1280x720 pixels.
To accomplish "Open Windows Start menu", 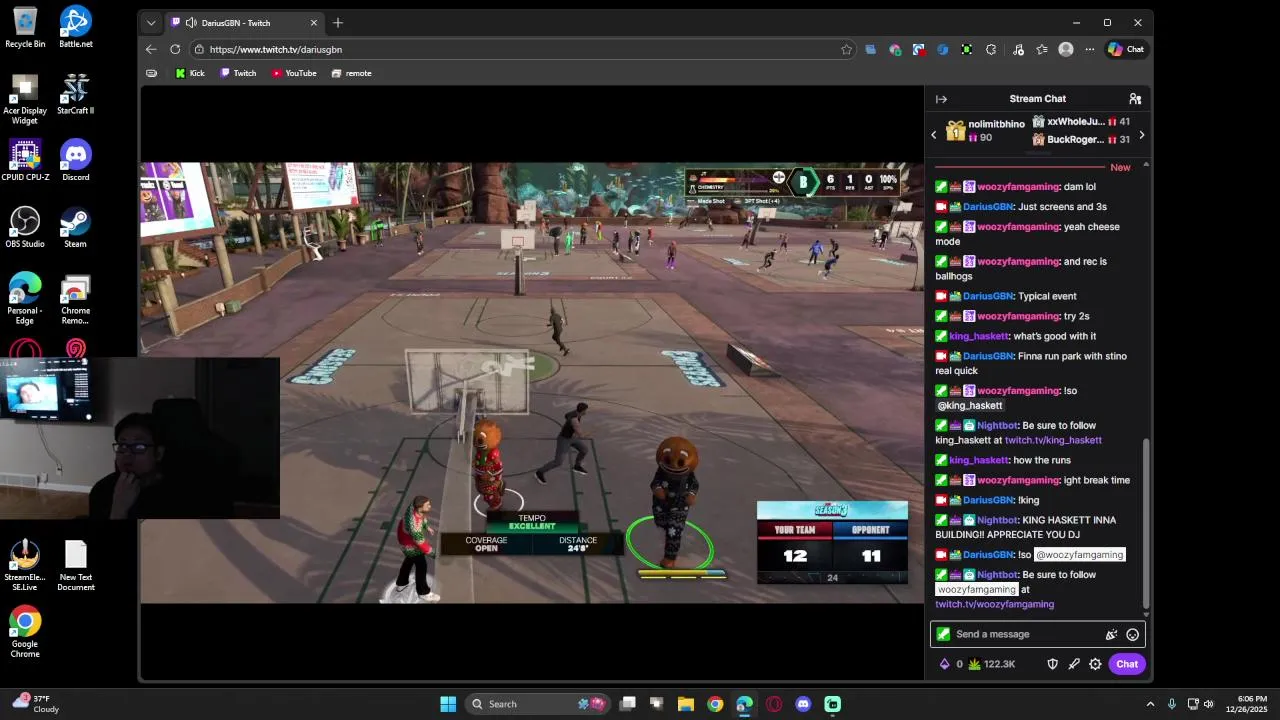I will (x=448, y=704).
